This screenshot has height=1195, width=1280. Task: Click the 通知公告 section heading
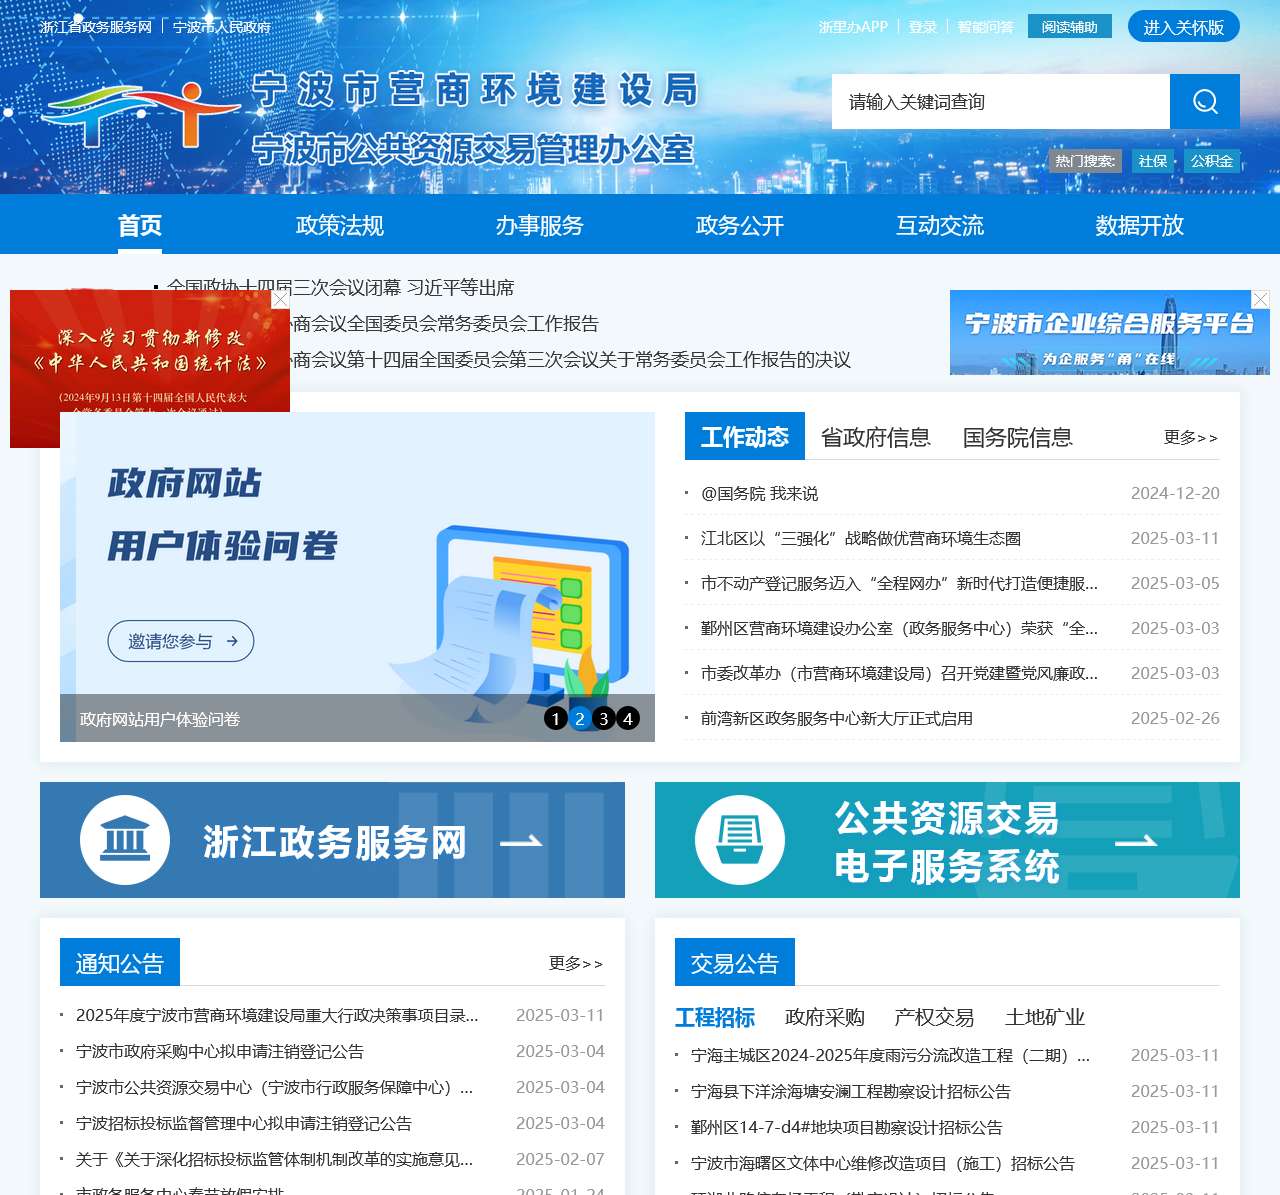pyautogui.click(x=120, y=962)
